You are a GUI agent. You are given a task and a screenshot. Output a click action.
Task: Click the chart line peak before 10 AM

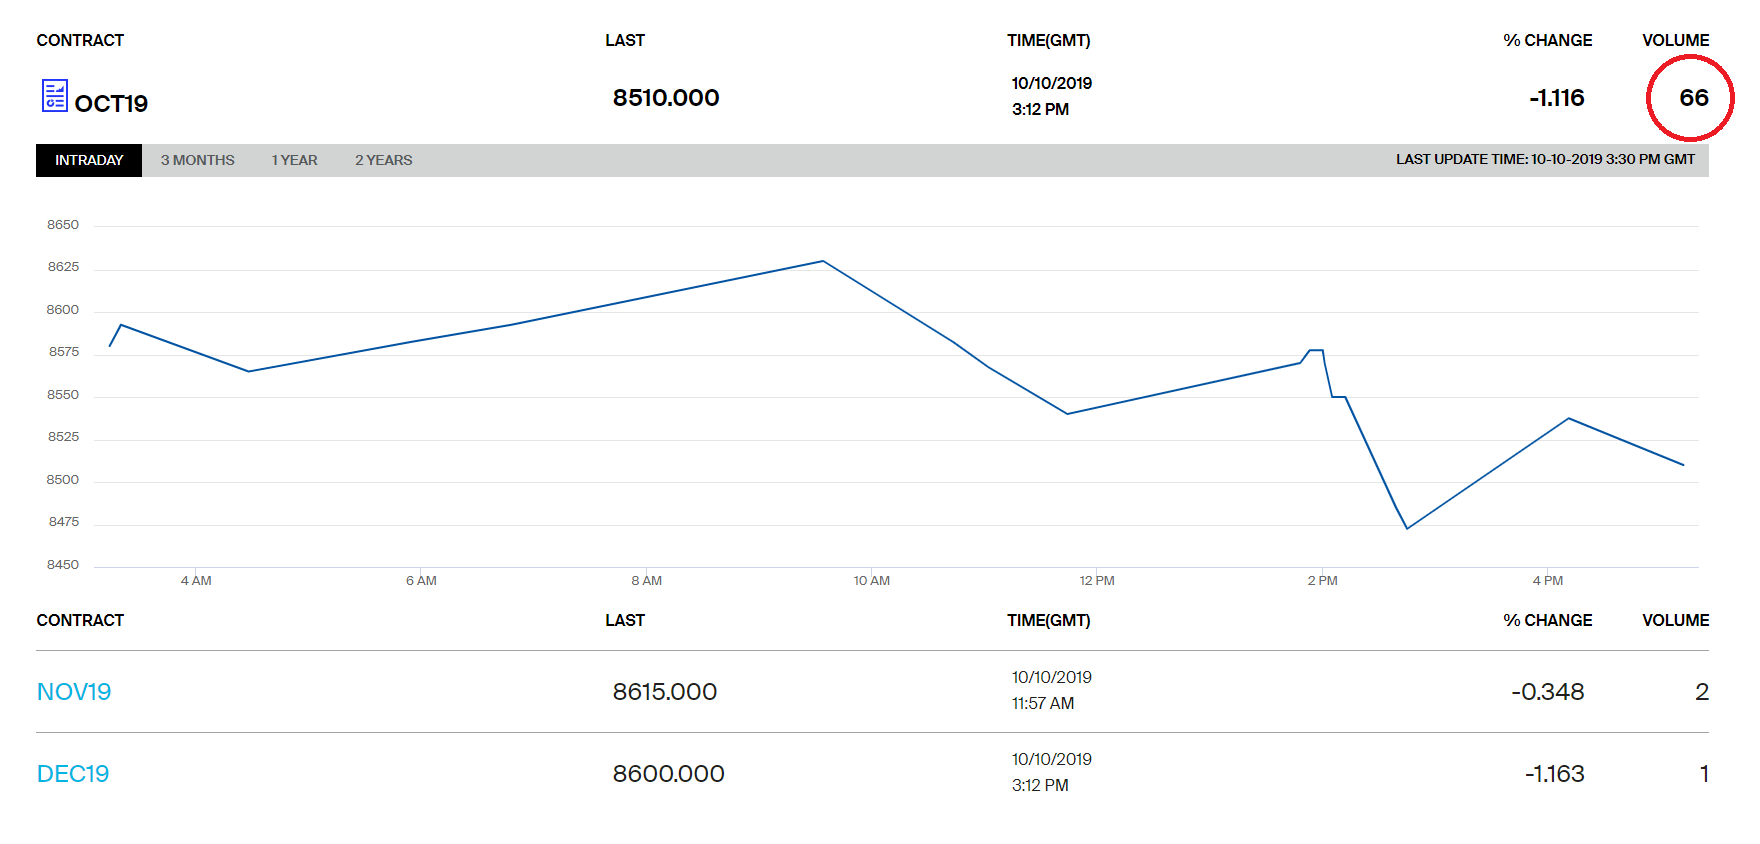pos(823,261)
